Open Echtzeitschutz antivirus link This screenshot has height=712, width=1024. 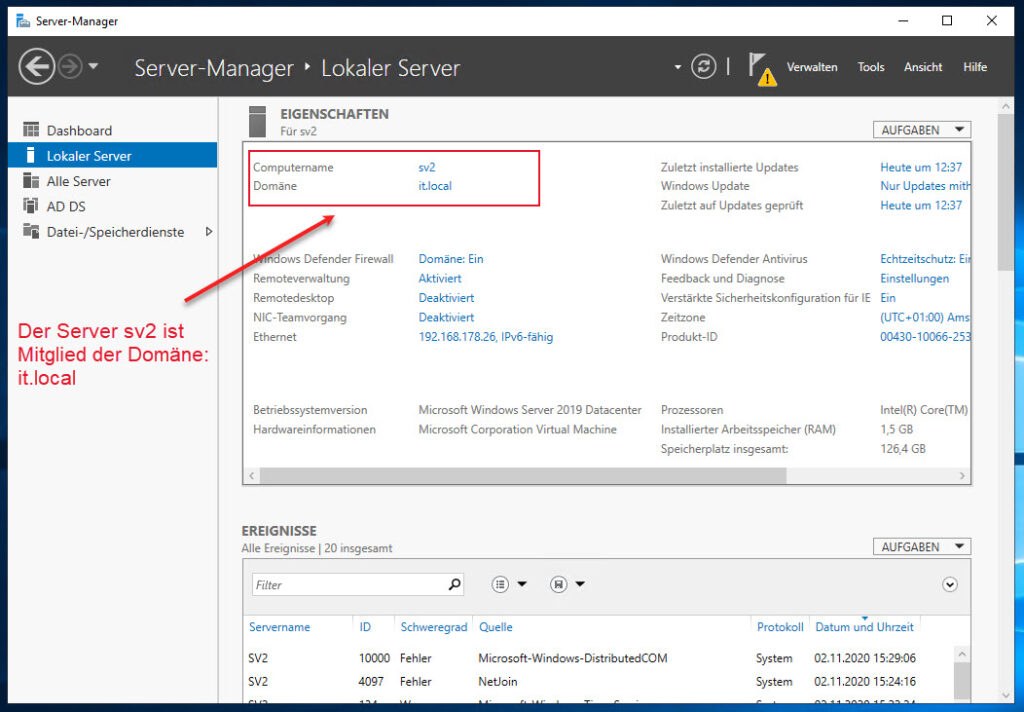click(x=925, y=259)
